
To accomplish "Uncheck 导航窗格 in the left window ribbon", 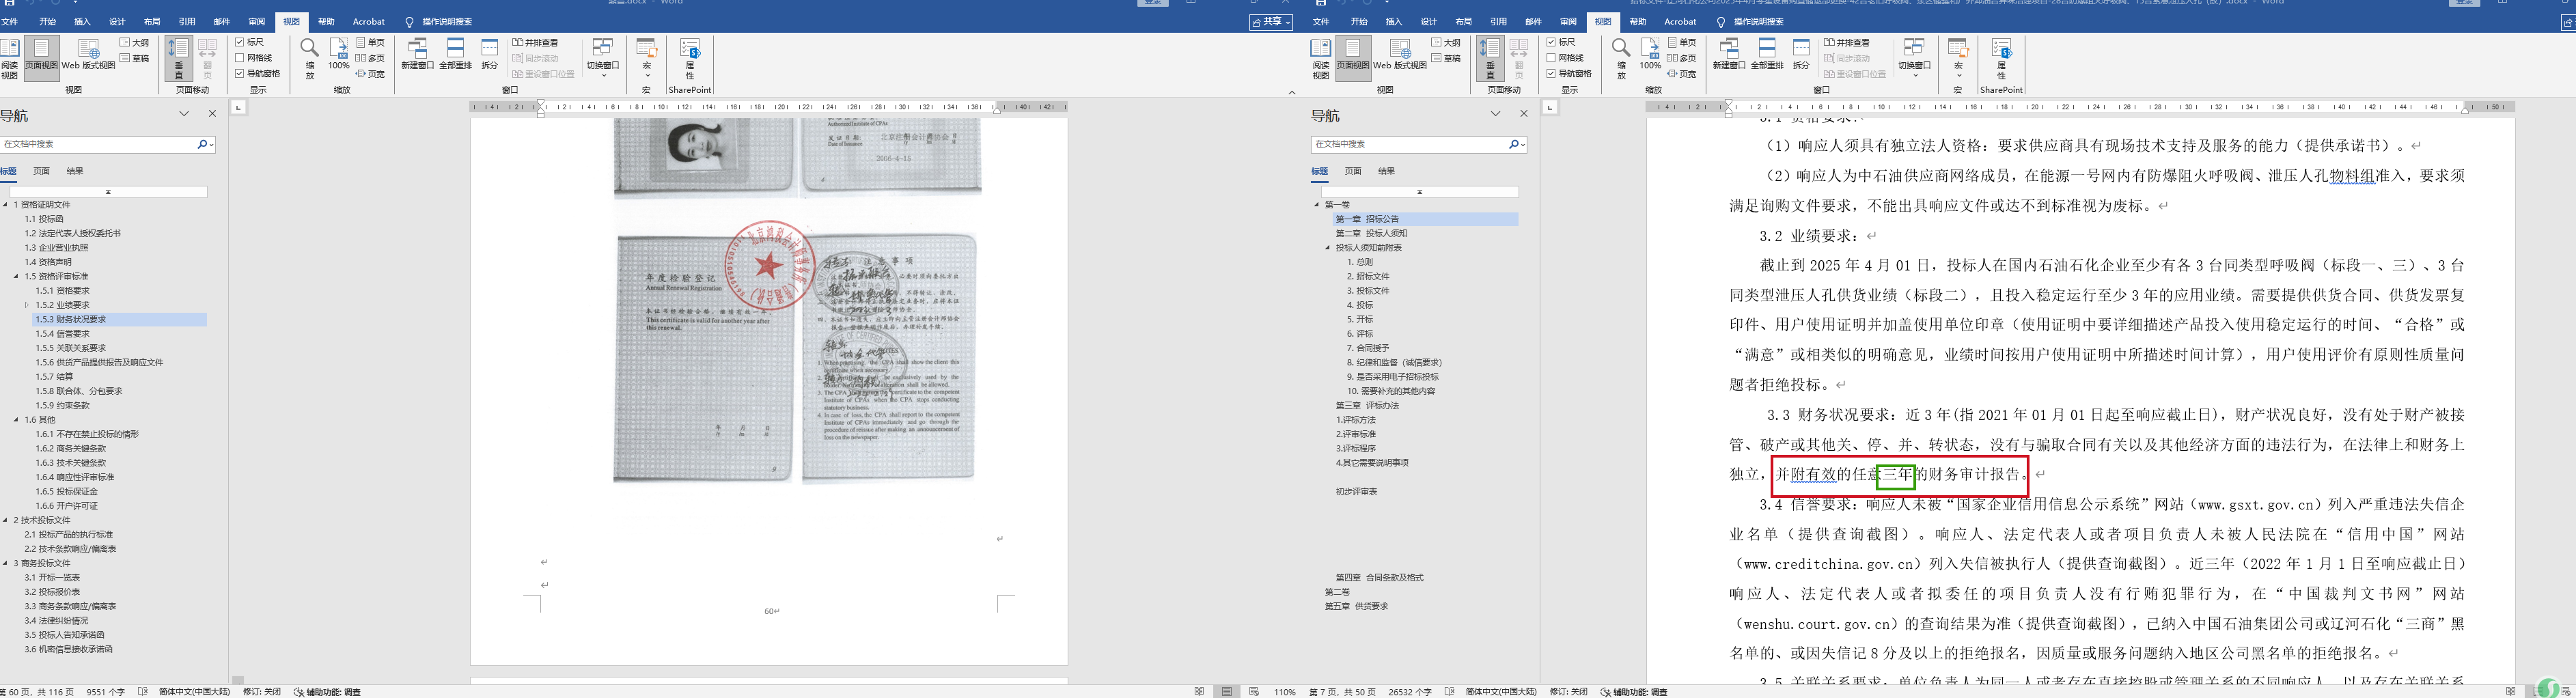I will [x=240, y=73].
